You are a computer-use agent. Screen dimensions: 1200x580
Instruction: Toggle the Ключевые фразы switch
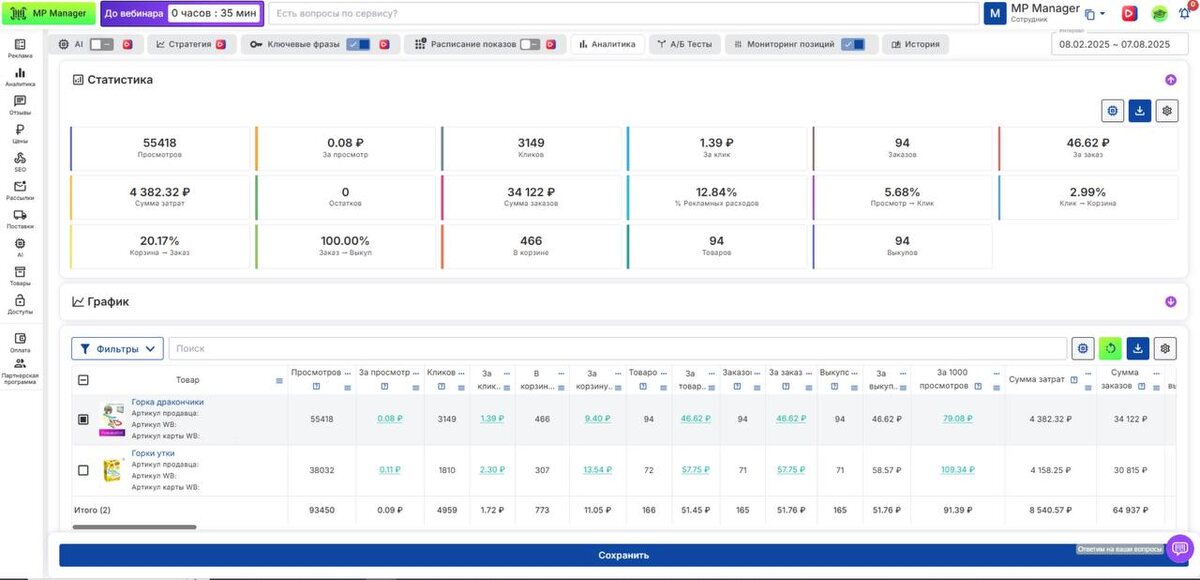(x=357, y=45)
